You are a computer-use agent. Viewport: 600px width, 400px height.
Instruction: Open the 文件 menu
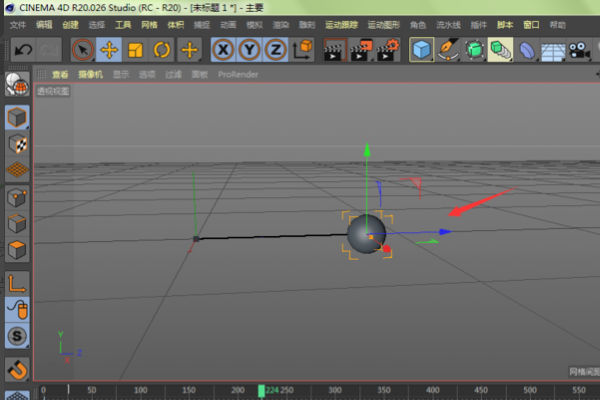(17, 24)
